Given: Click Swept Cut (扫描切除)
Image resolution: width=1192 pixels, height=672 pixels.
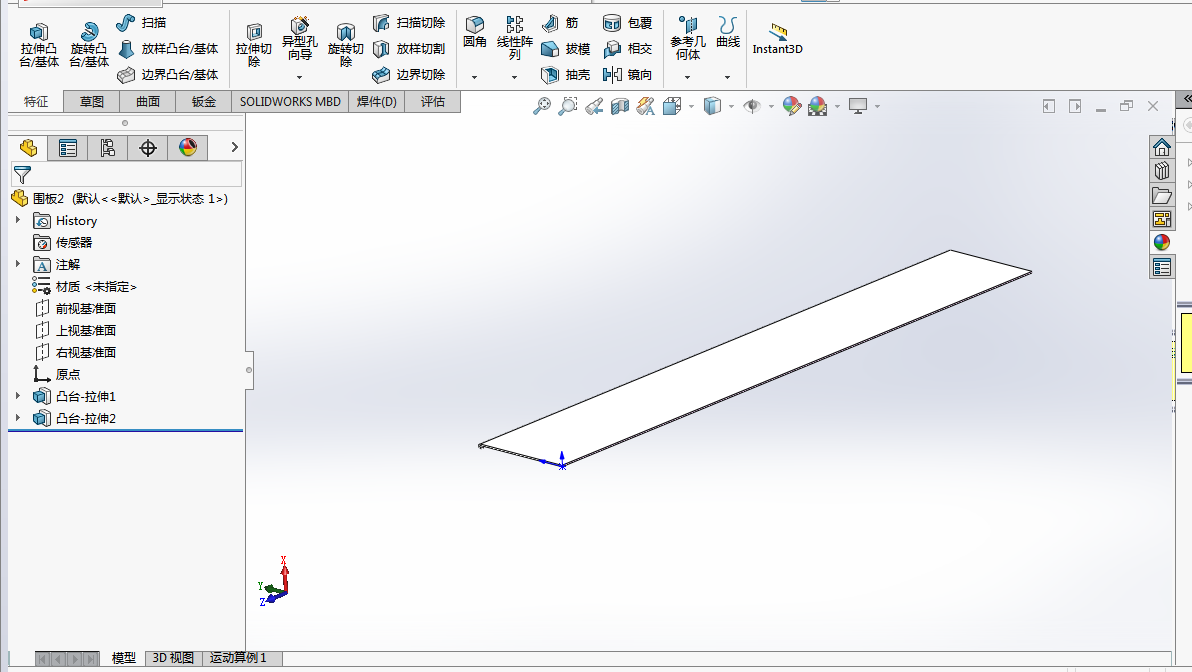Looking at the screenshot, I should [x=409, y=23].
